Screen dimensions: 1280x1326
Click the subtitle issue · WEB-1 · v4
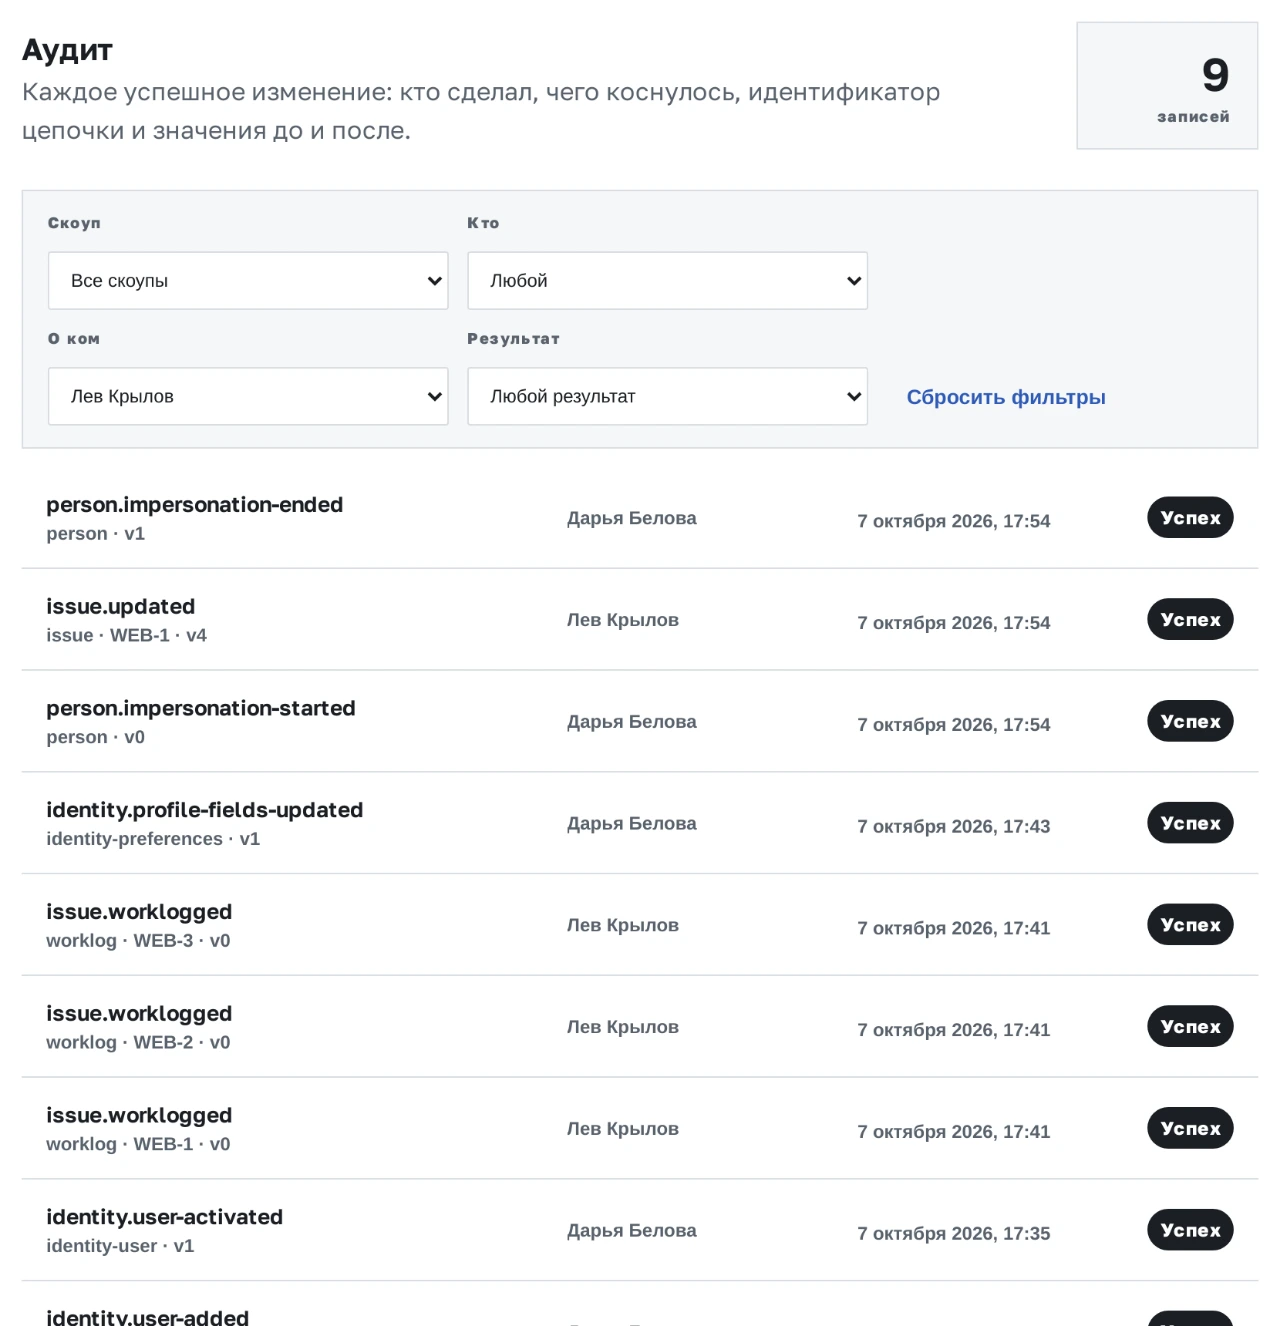[127, 635]
